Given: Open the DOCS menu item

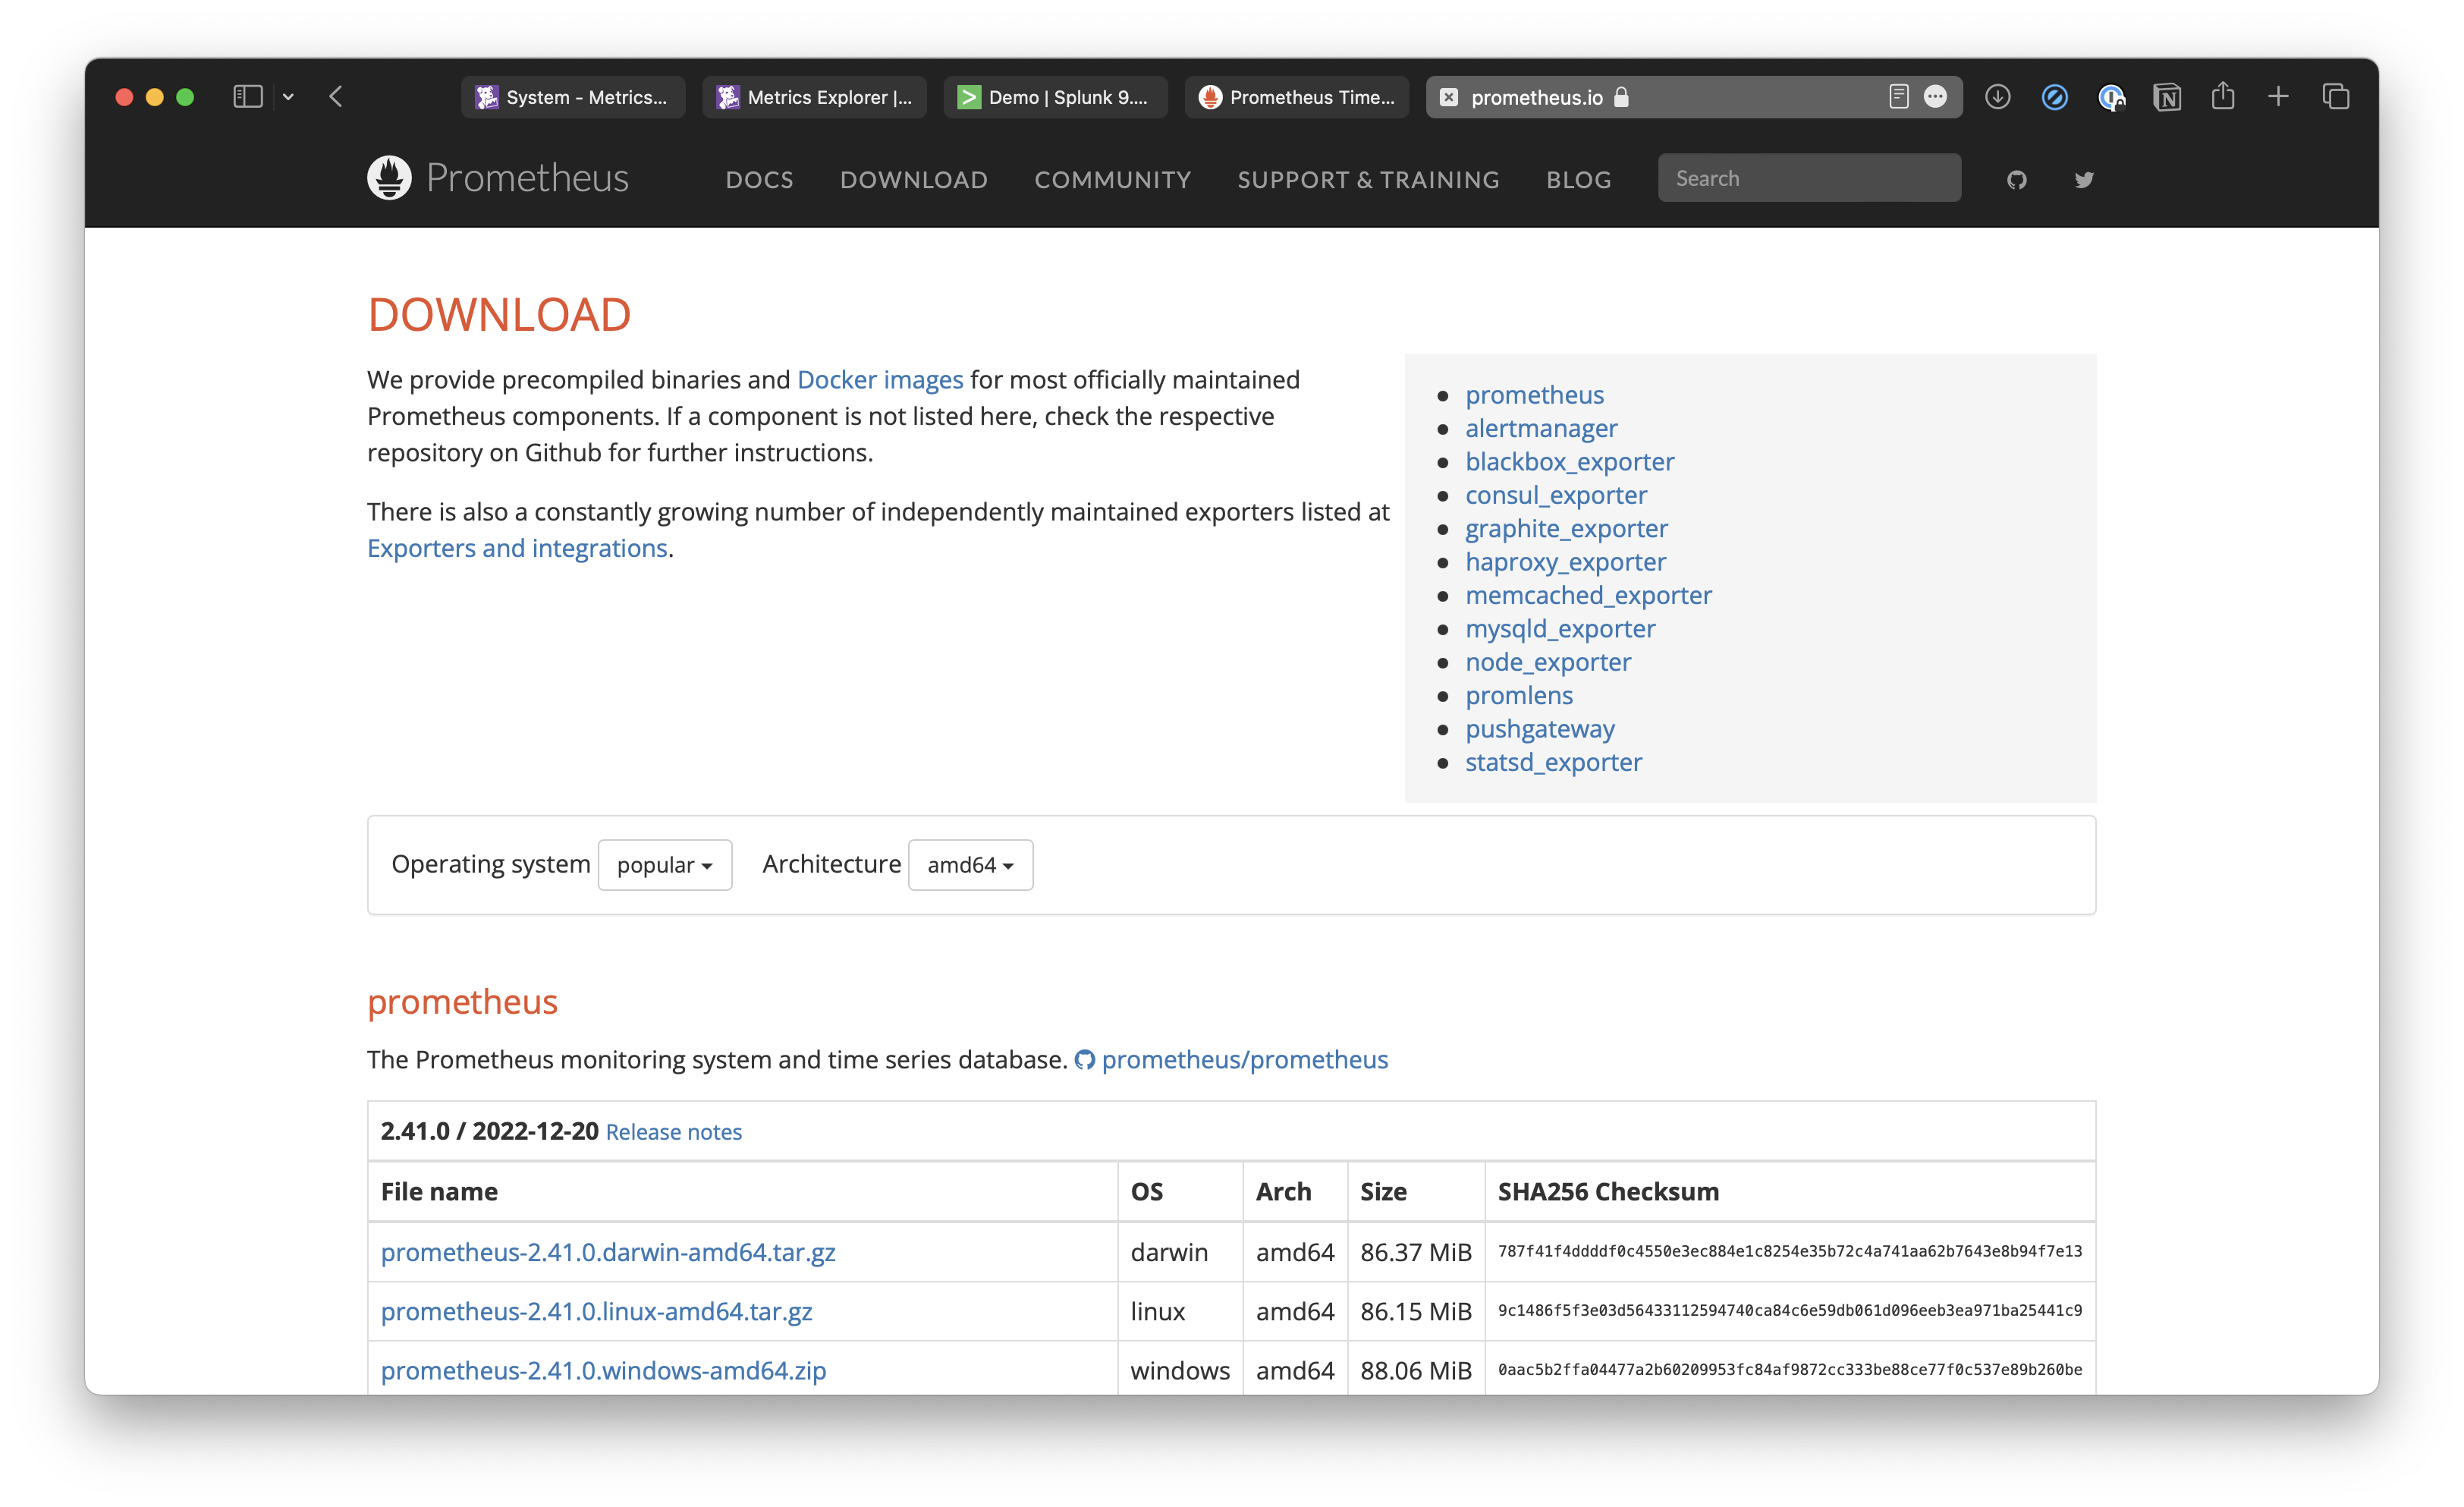Looking at the screenshot, I should (x=759, y=180).
